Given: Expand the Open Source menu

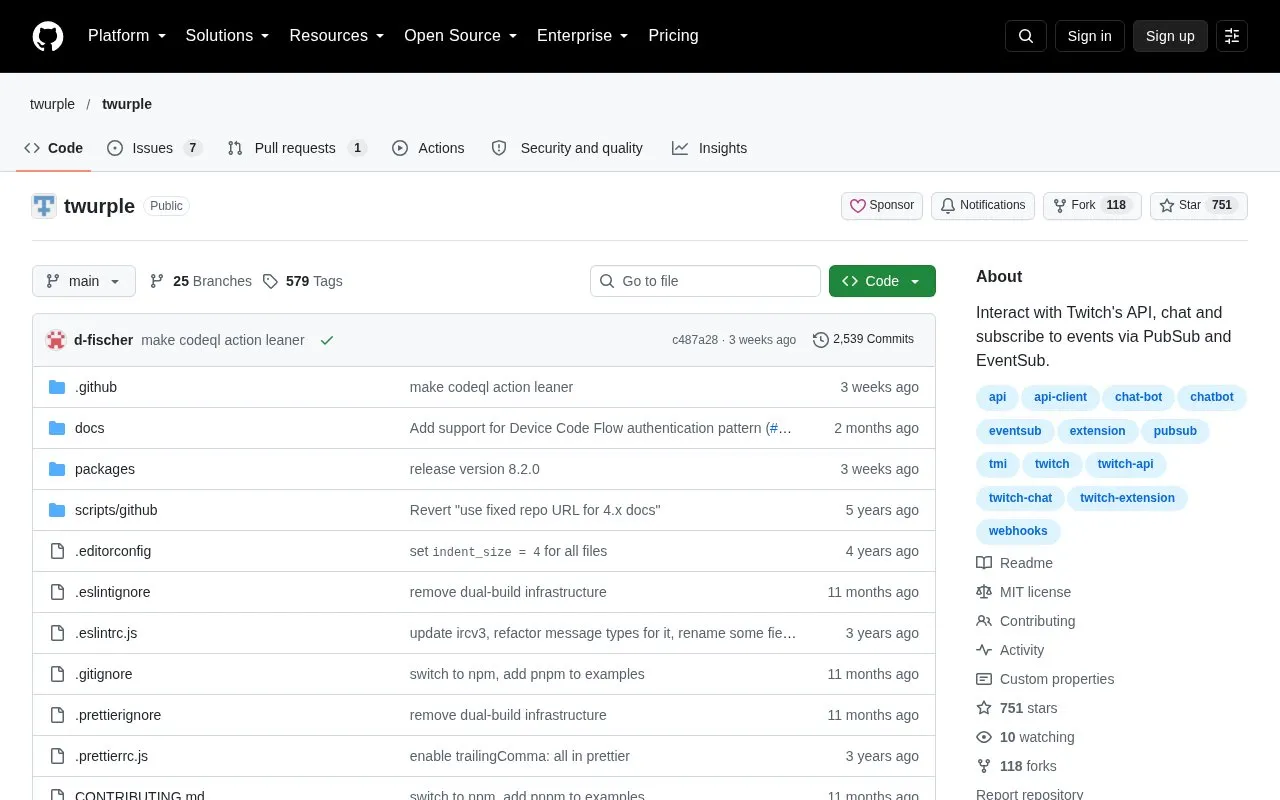Looking at the screenshot, I should [x=461, y=36].
